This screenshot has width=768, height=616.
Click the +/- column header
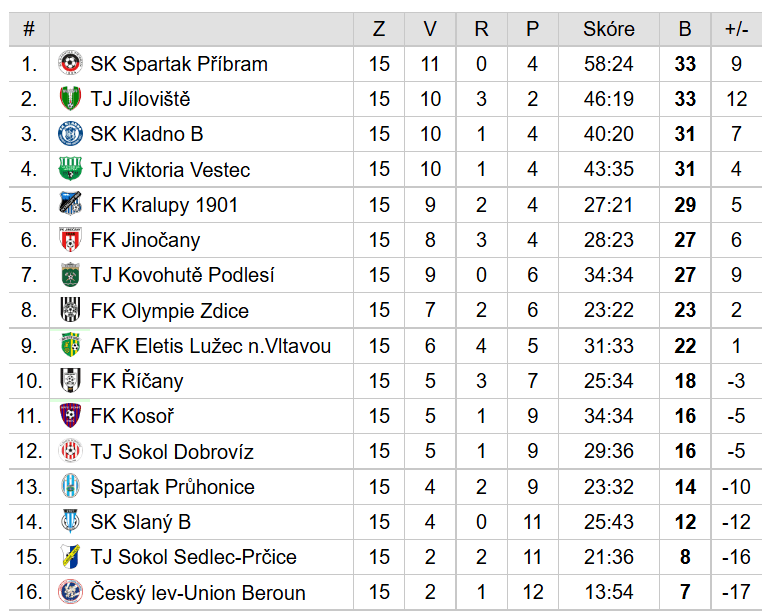pos(736,29)
